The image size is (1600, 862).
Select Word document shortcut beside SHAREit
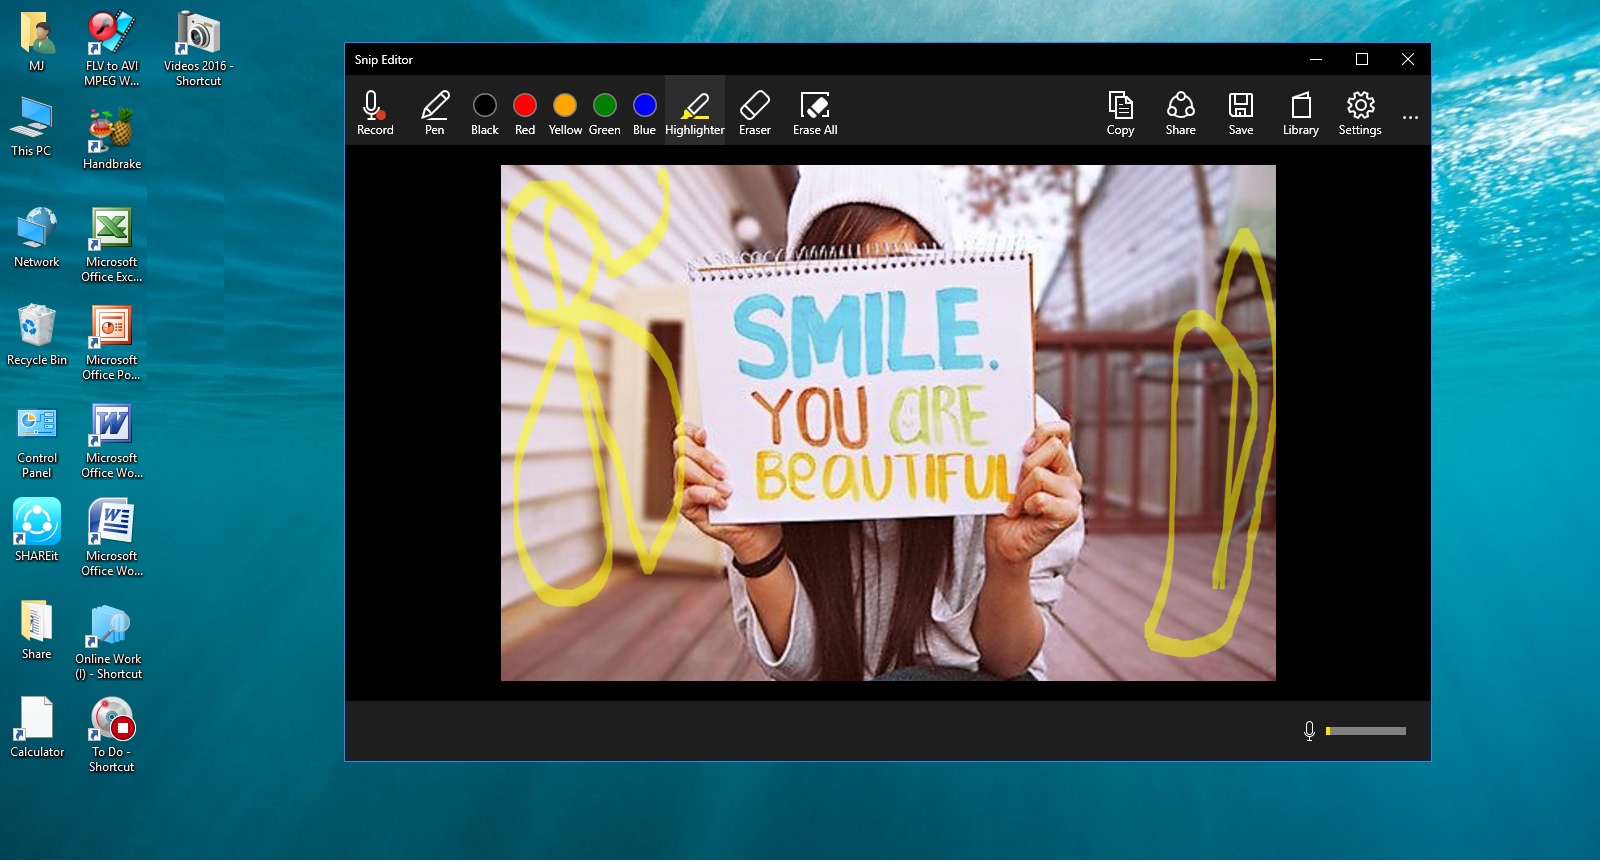[x=112, y=539]
